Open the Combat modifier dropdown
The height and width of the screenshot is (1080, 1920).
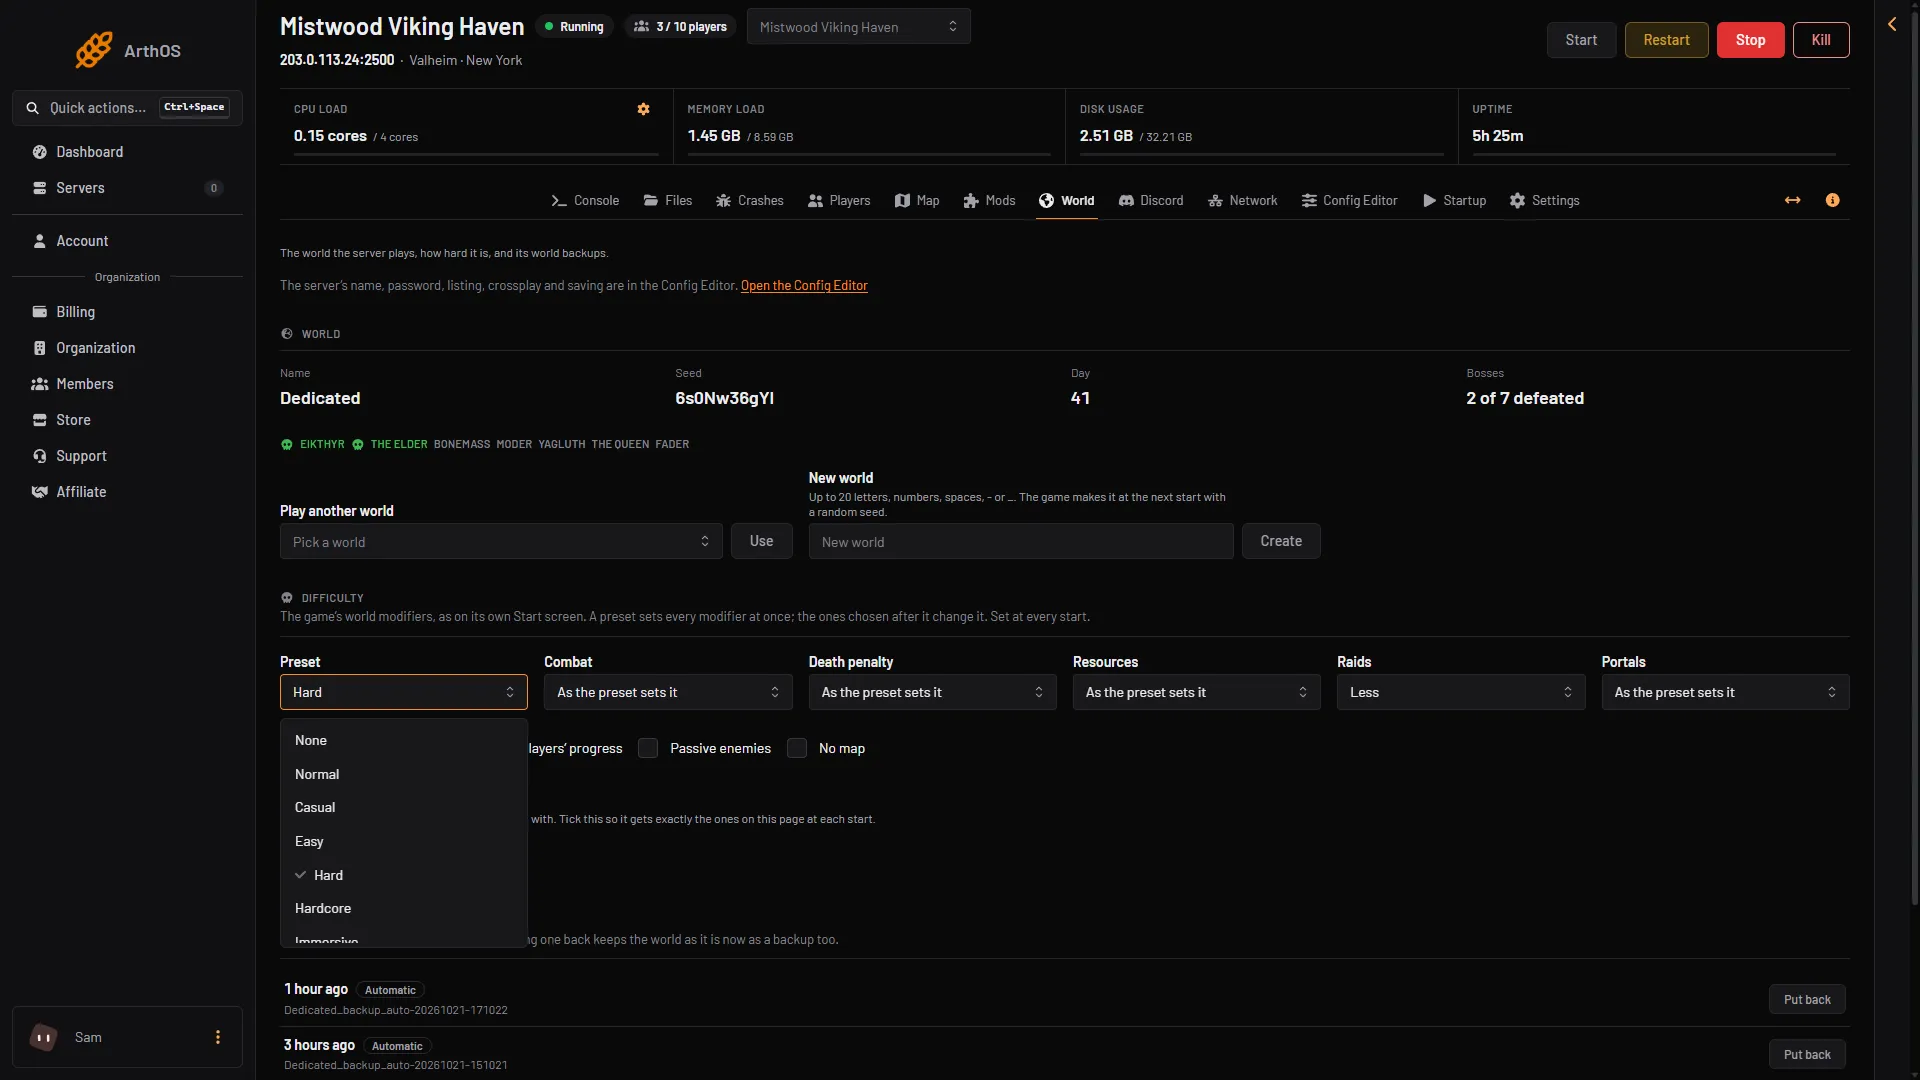[x=668, y=692]
